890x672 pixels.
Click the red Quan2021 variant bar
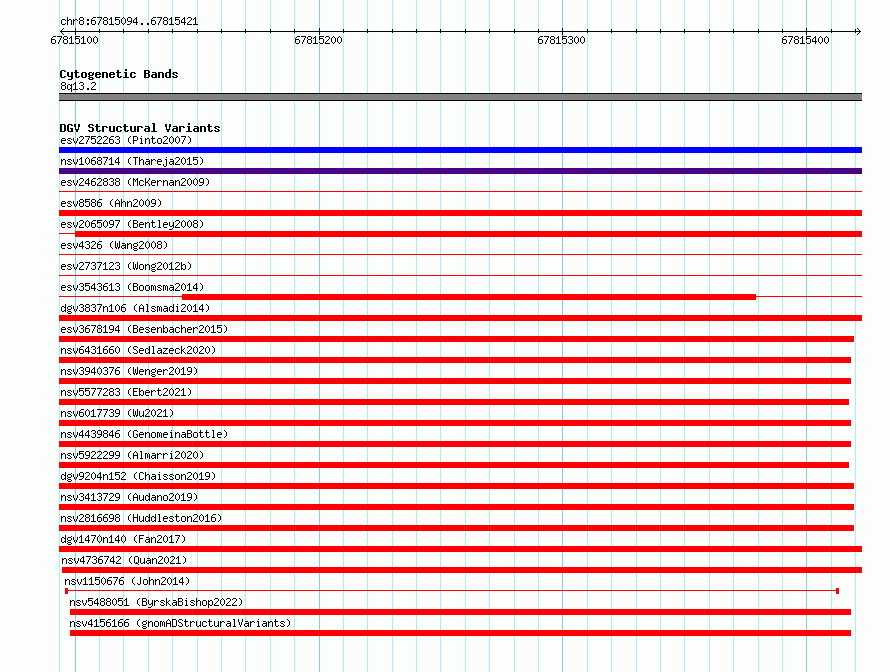pos(462,570)
